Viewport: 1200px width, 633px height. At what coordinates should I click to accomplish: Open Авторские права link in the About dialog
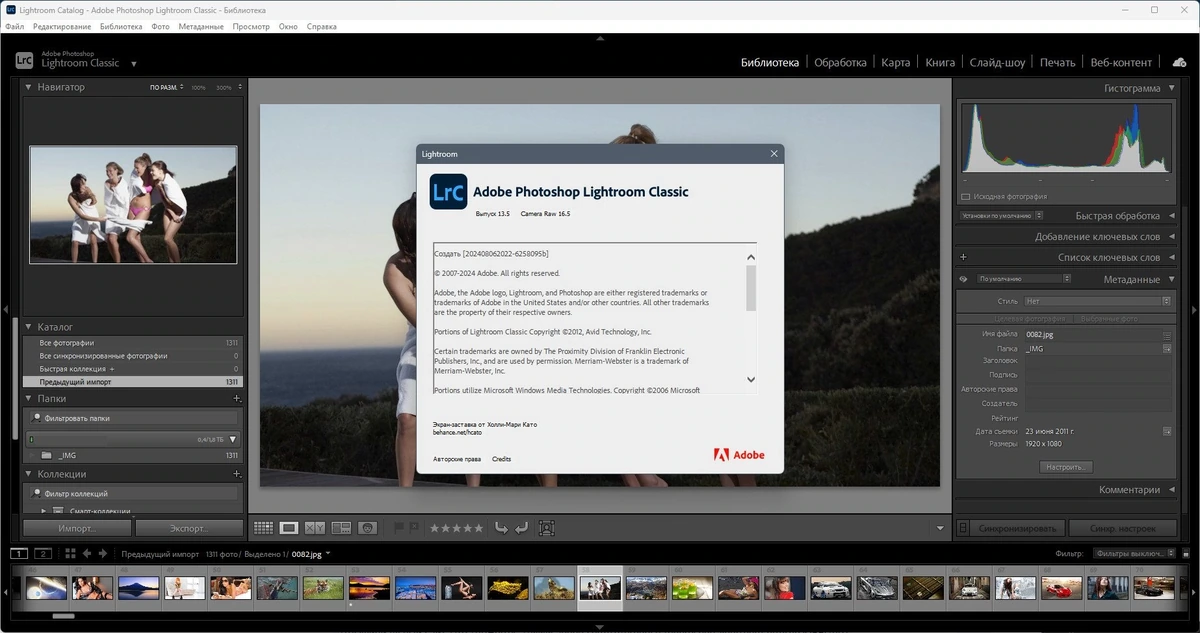click(x=457, y=459)
